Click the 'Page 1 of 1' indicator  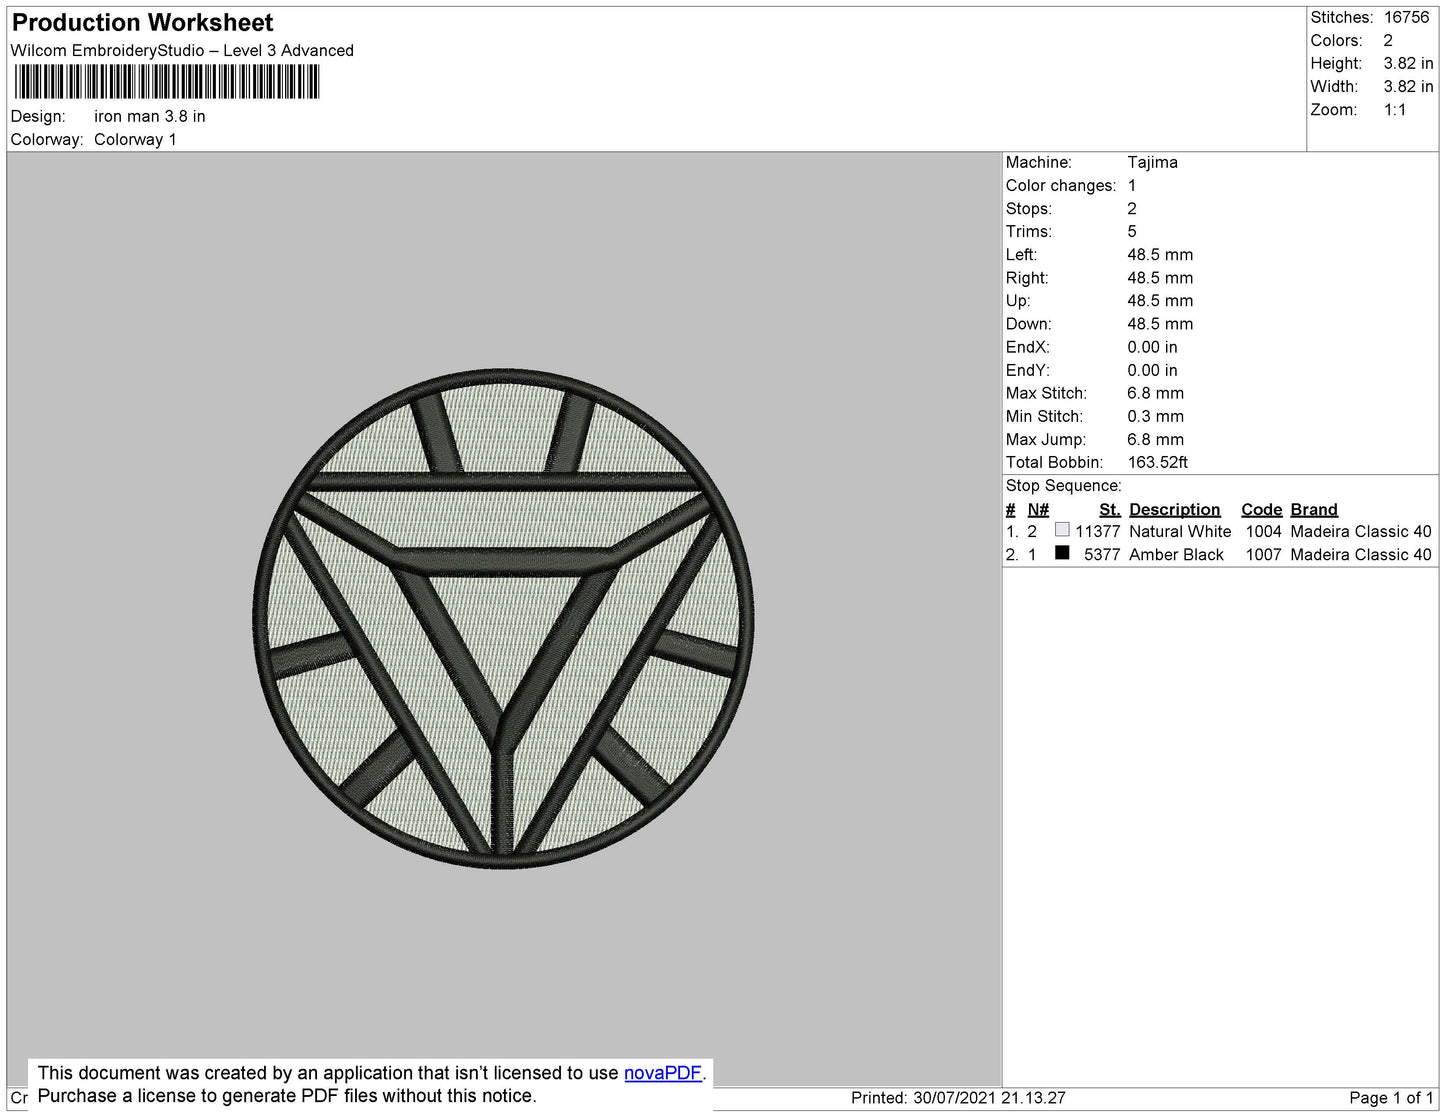tap(1391, 1098)
